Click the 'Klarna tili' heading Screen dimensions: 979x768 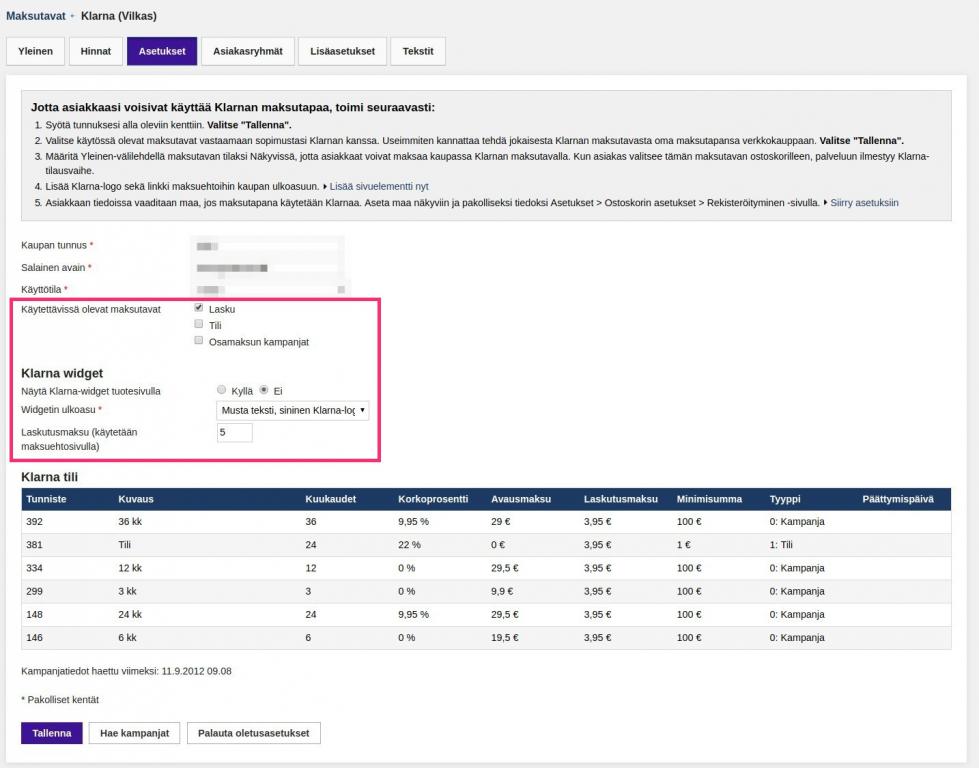(49, 477)
